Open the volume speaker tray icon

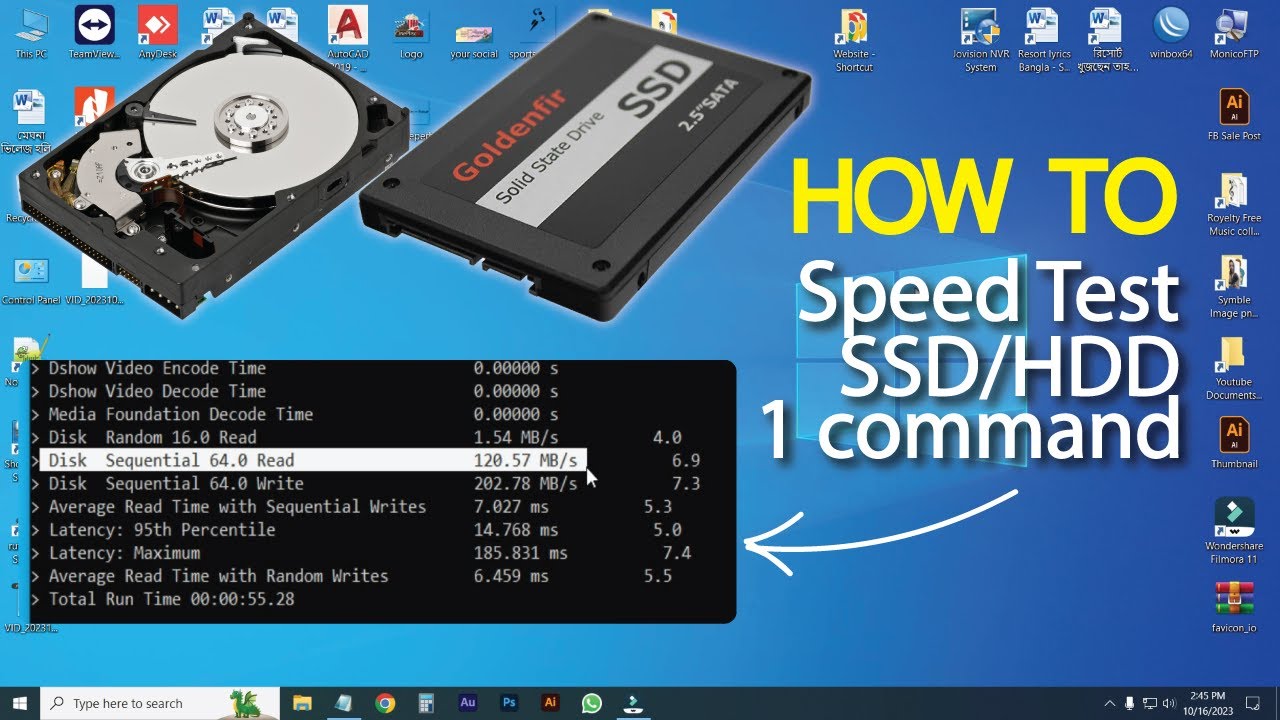(1170, 703)
